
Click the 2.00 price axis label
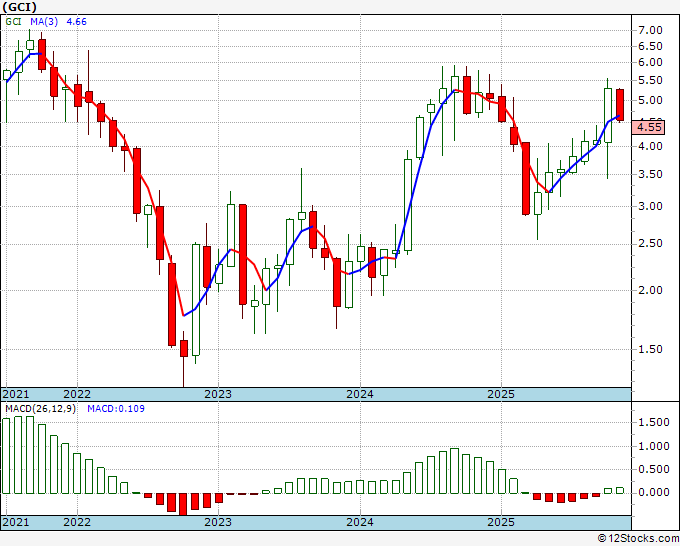[x=650, y=291]
